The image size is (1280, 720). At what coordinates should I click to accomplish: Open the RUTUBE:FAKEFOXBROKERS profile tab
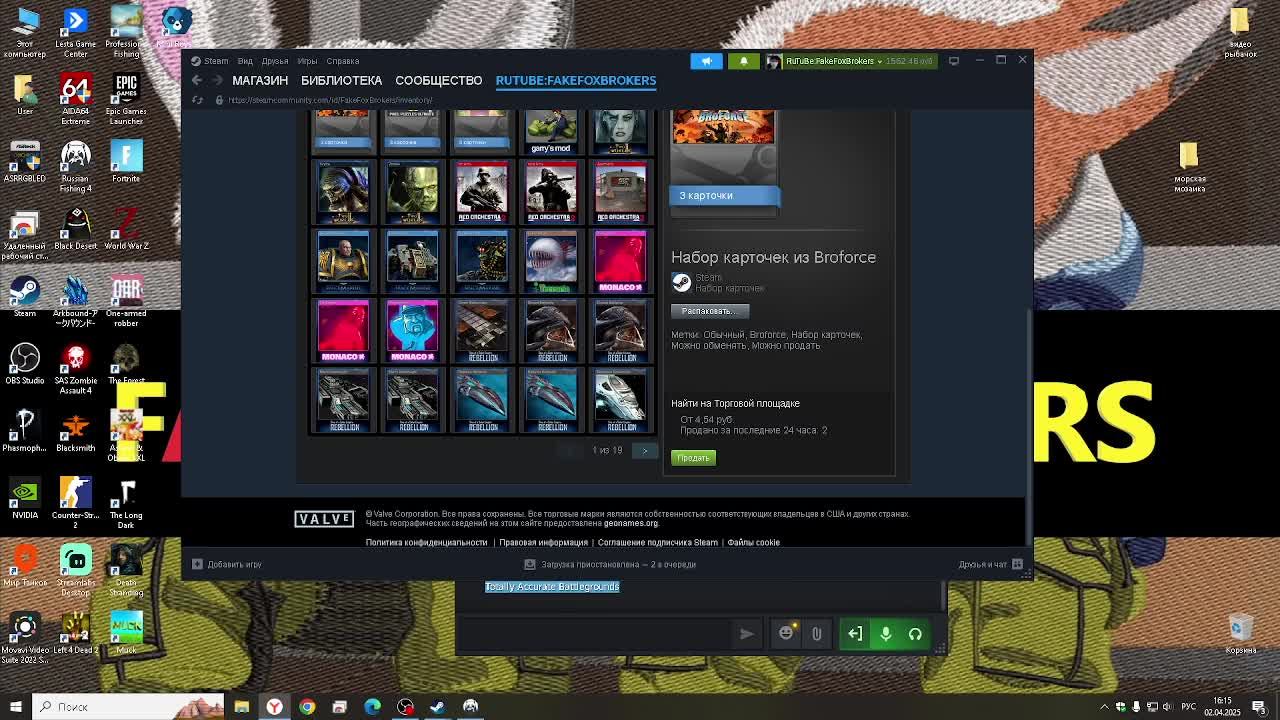tap(576, 80)
